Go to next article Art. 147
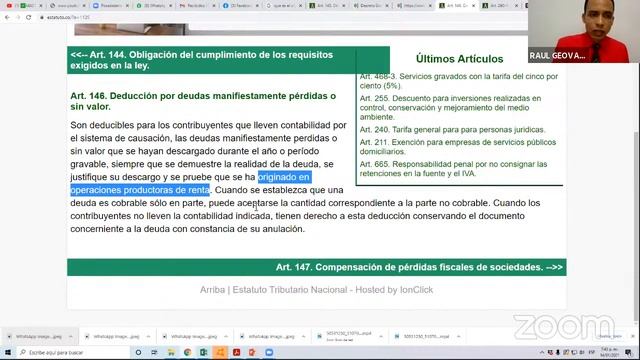Image resolution: width=640 pixels, height=360 pixels. click(x=419, y=267)
